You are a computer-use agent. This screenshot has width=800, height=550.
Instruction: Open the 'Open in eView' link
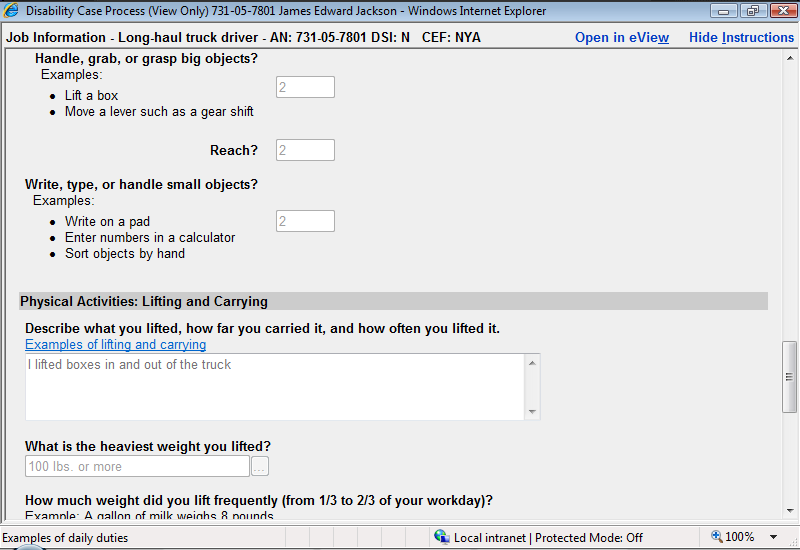click(x=621, y=37)
